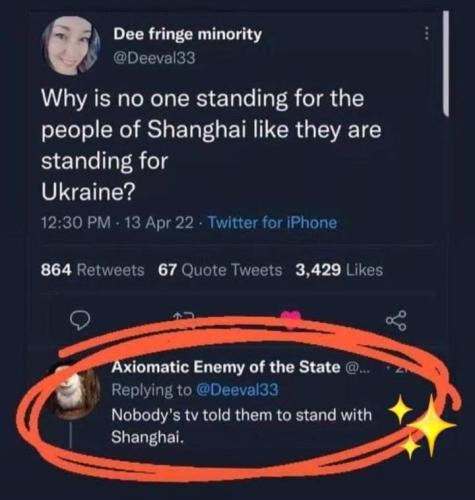Click @Deeval33 in the Replying to line
The image size is (475, 500).
click(x=237, y=389)
